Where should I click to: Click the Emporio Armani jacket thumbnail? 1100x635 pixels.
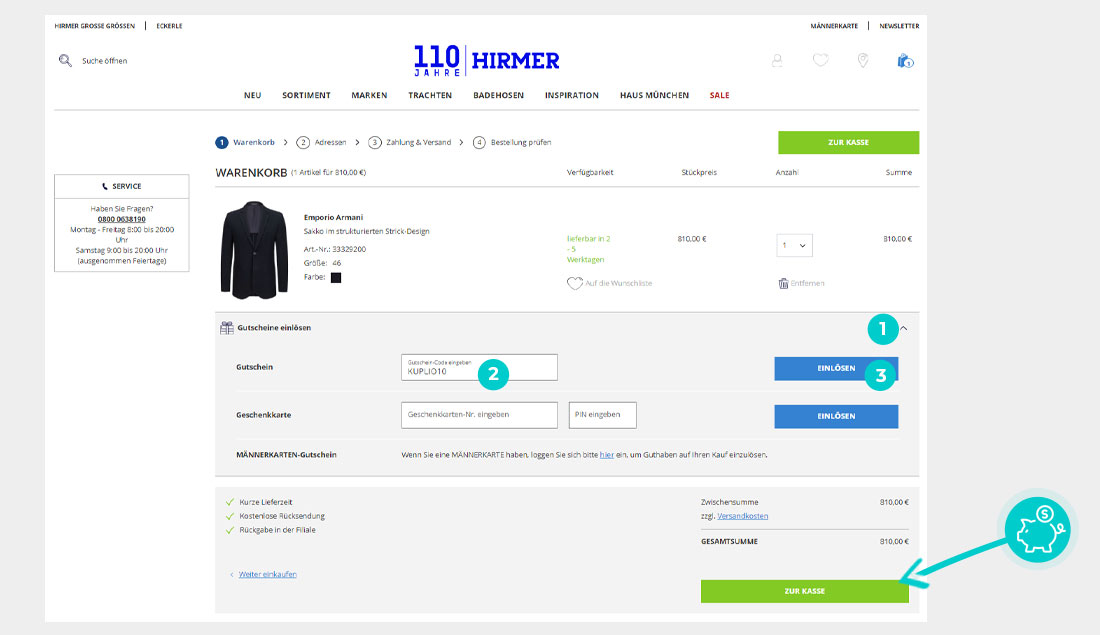click(x=254, y=250)
